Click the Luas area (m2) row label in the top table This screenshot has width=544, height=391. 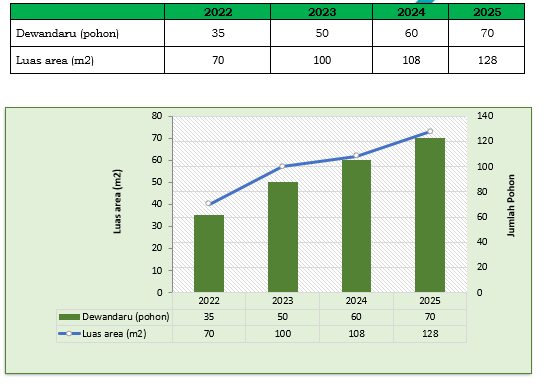point(55,60)
